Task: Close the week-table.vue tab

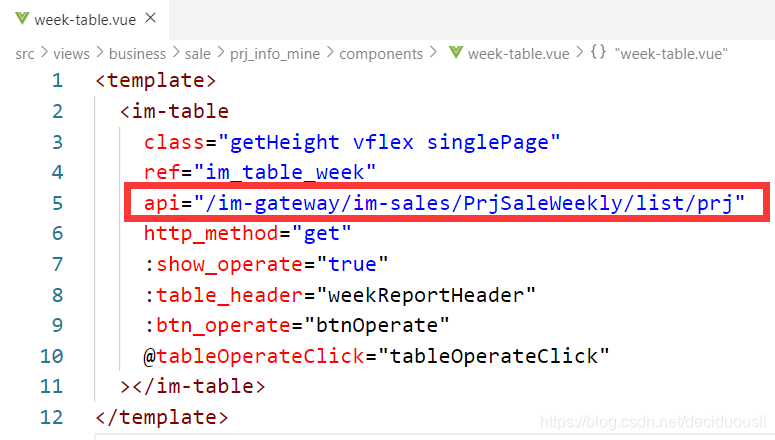Action: [151, 18]
